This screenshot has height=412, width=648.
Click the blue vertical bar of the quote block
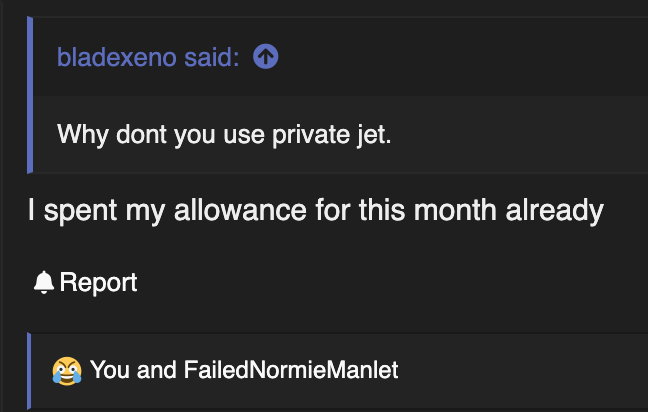30,95
